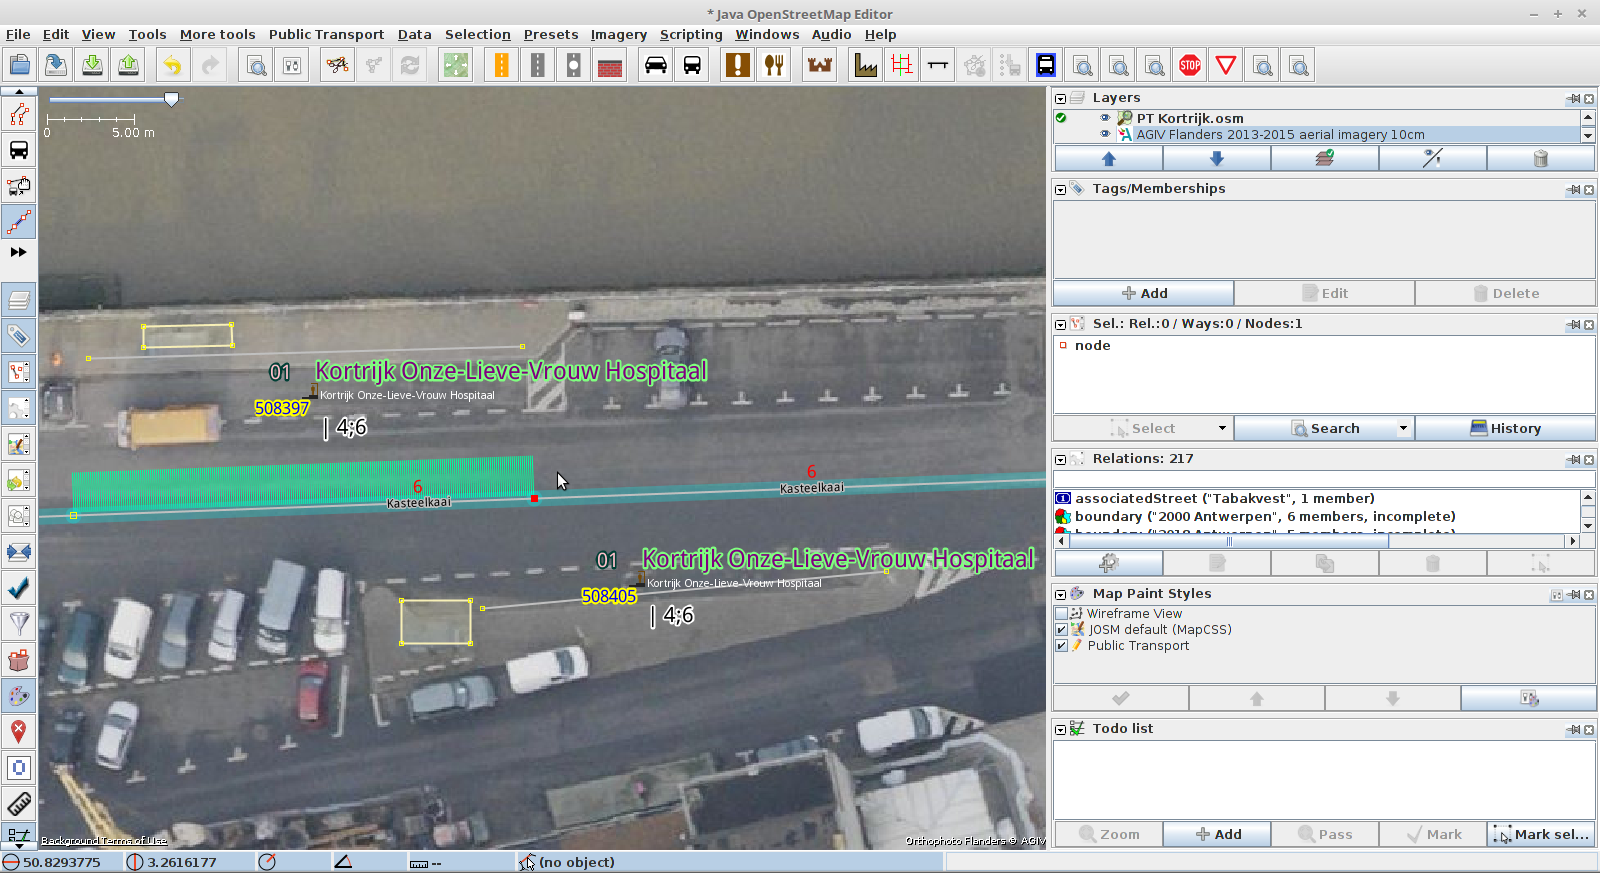Toggle Wireframe View checkbox
Screen dimensions: 1600x873
(1062, 614)
